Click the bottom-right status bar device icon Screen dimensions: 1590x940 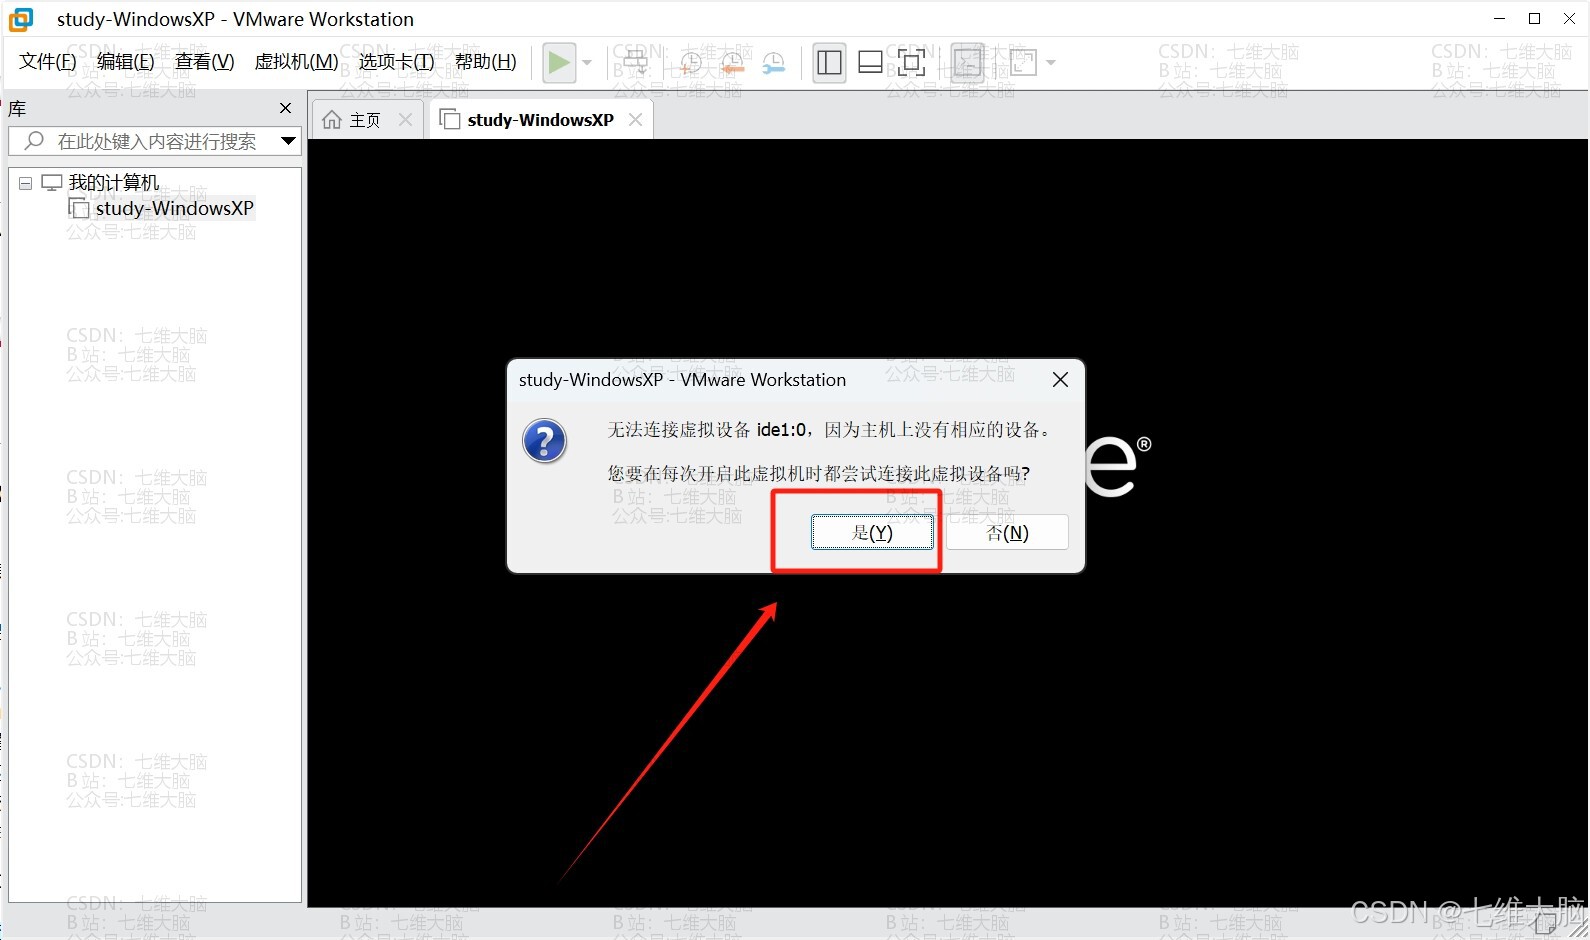1545,926
